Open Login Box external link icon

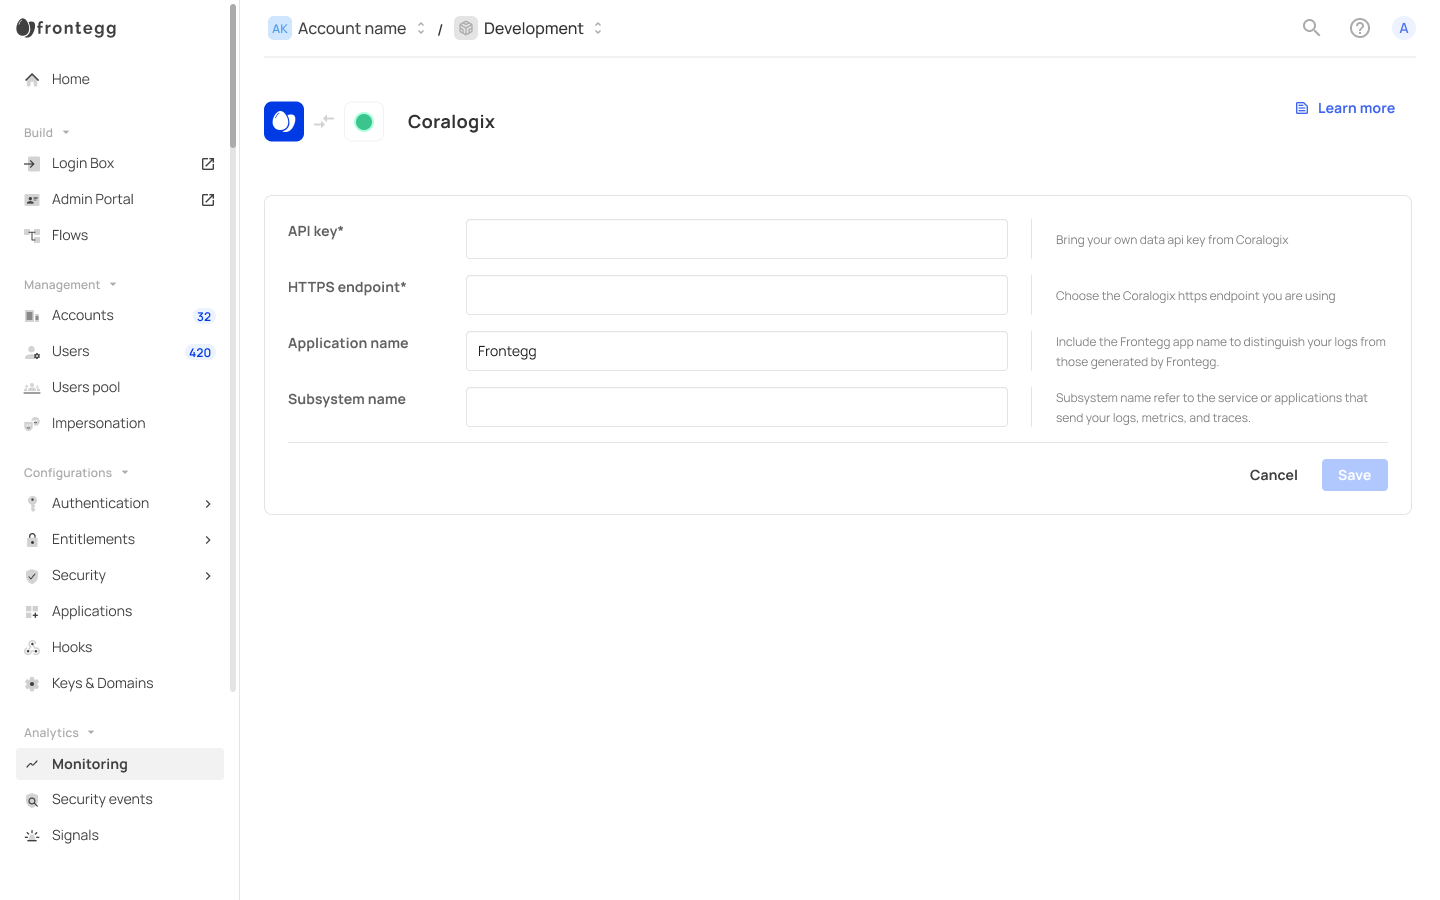tap(208, 164)
